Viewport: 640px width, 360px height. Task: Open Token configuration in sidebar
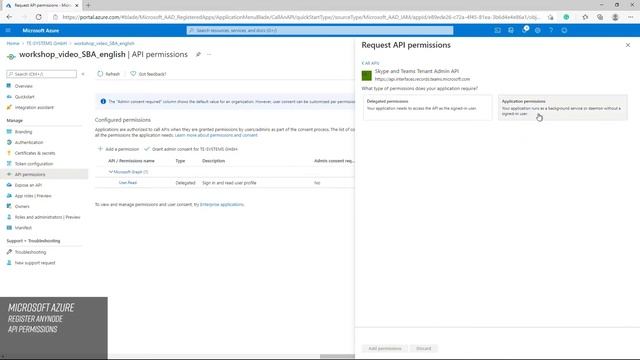pyautogui.click(x=34, y=164)
